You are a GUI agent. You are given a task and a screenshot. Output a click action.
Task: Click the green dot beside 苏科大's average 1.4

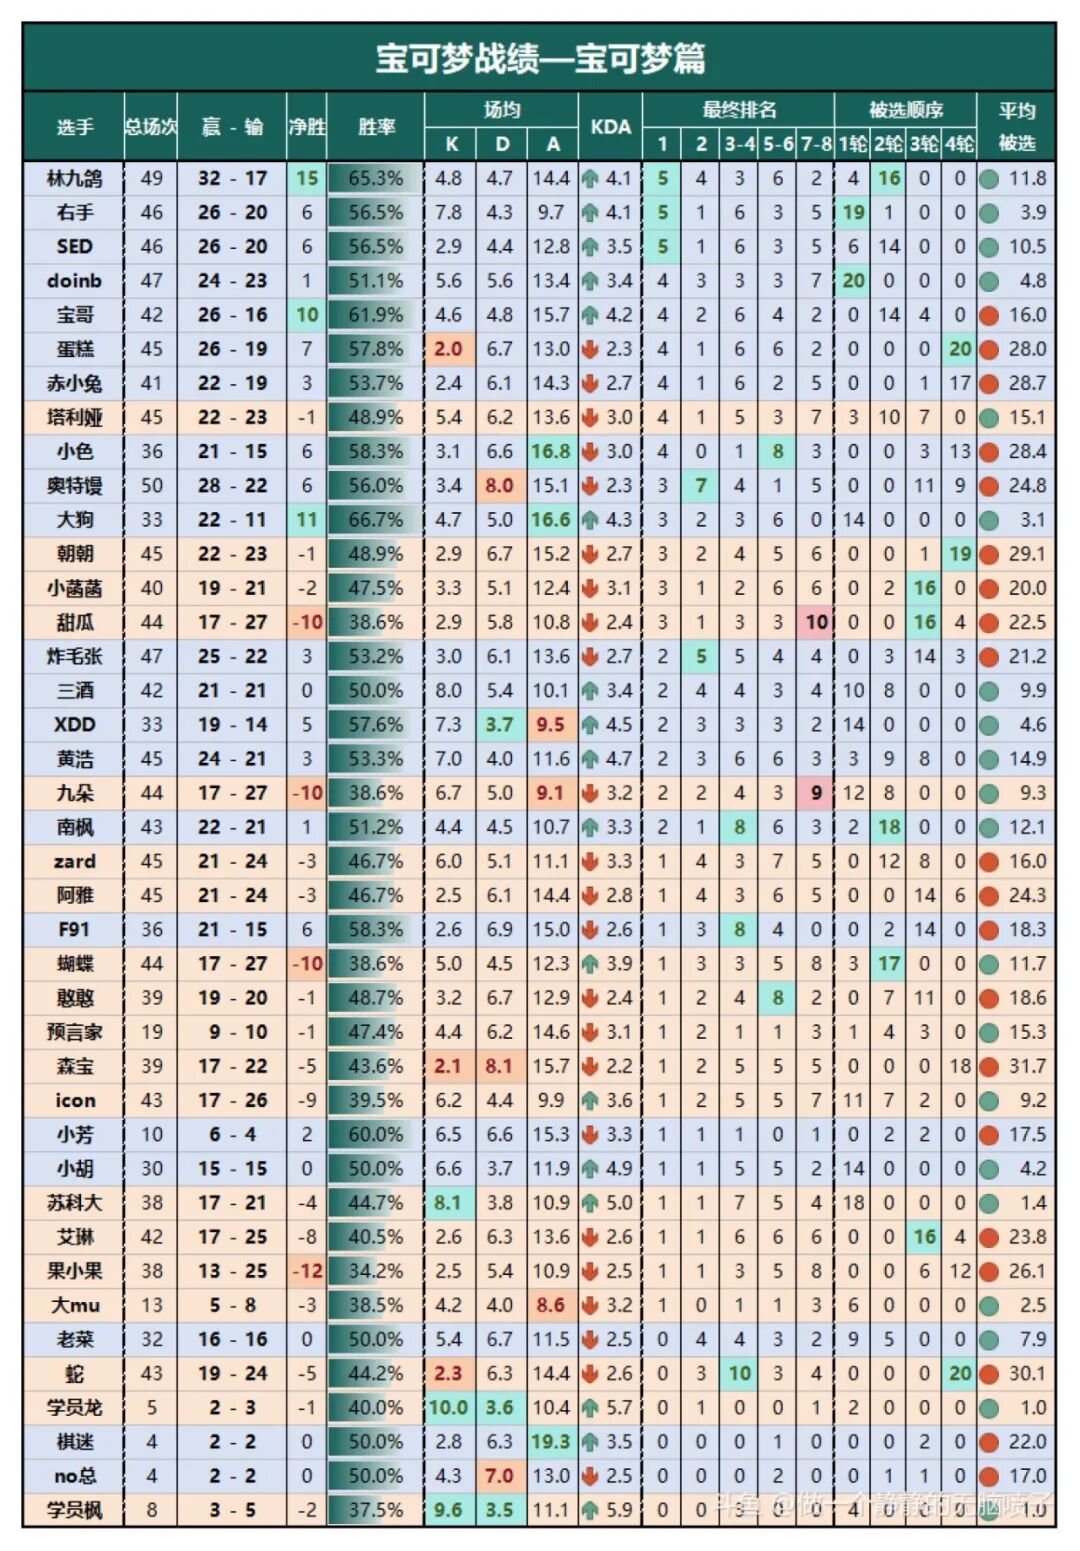pyautogui.click(x=989, y=1203)
